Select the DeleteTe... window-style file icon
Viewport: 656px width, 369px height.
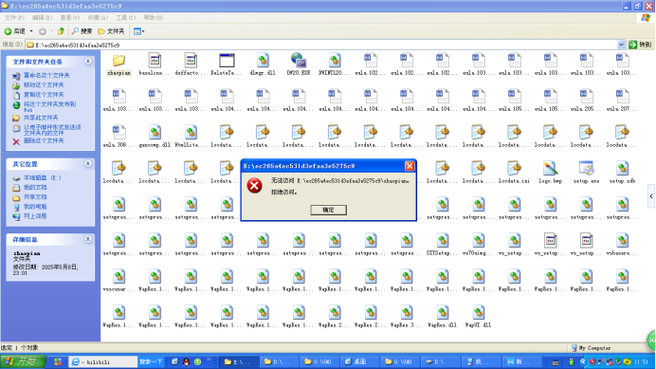[227, 61]
